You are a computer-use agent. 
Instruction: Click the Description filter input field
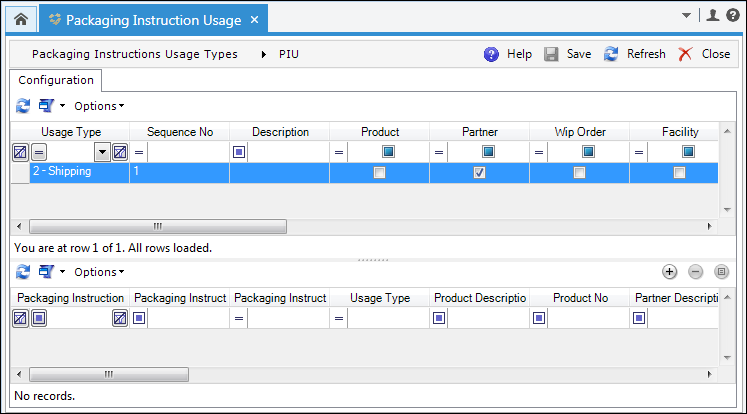coord(288,152)
